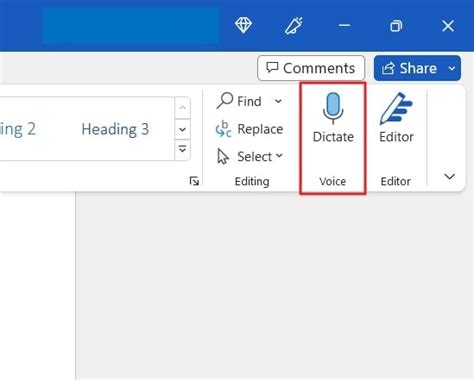This screenshot has width=474, height=380.
Task: Apply the Heading 2 style
Action: [x=17, y=129]
